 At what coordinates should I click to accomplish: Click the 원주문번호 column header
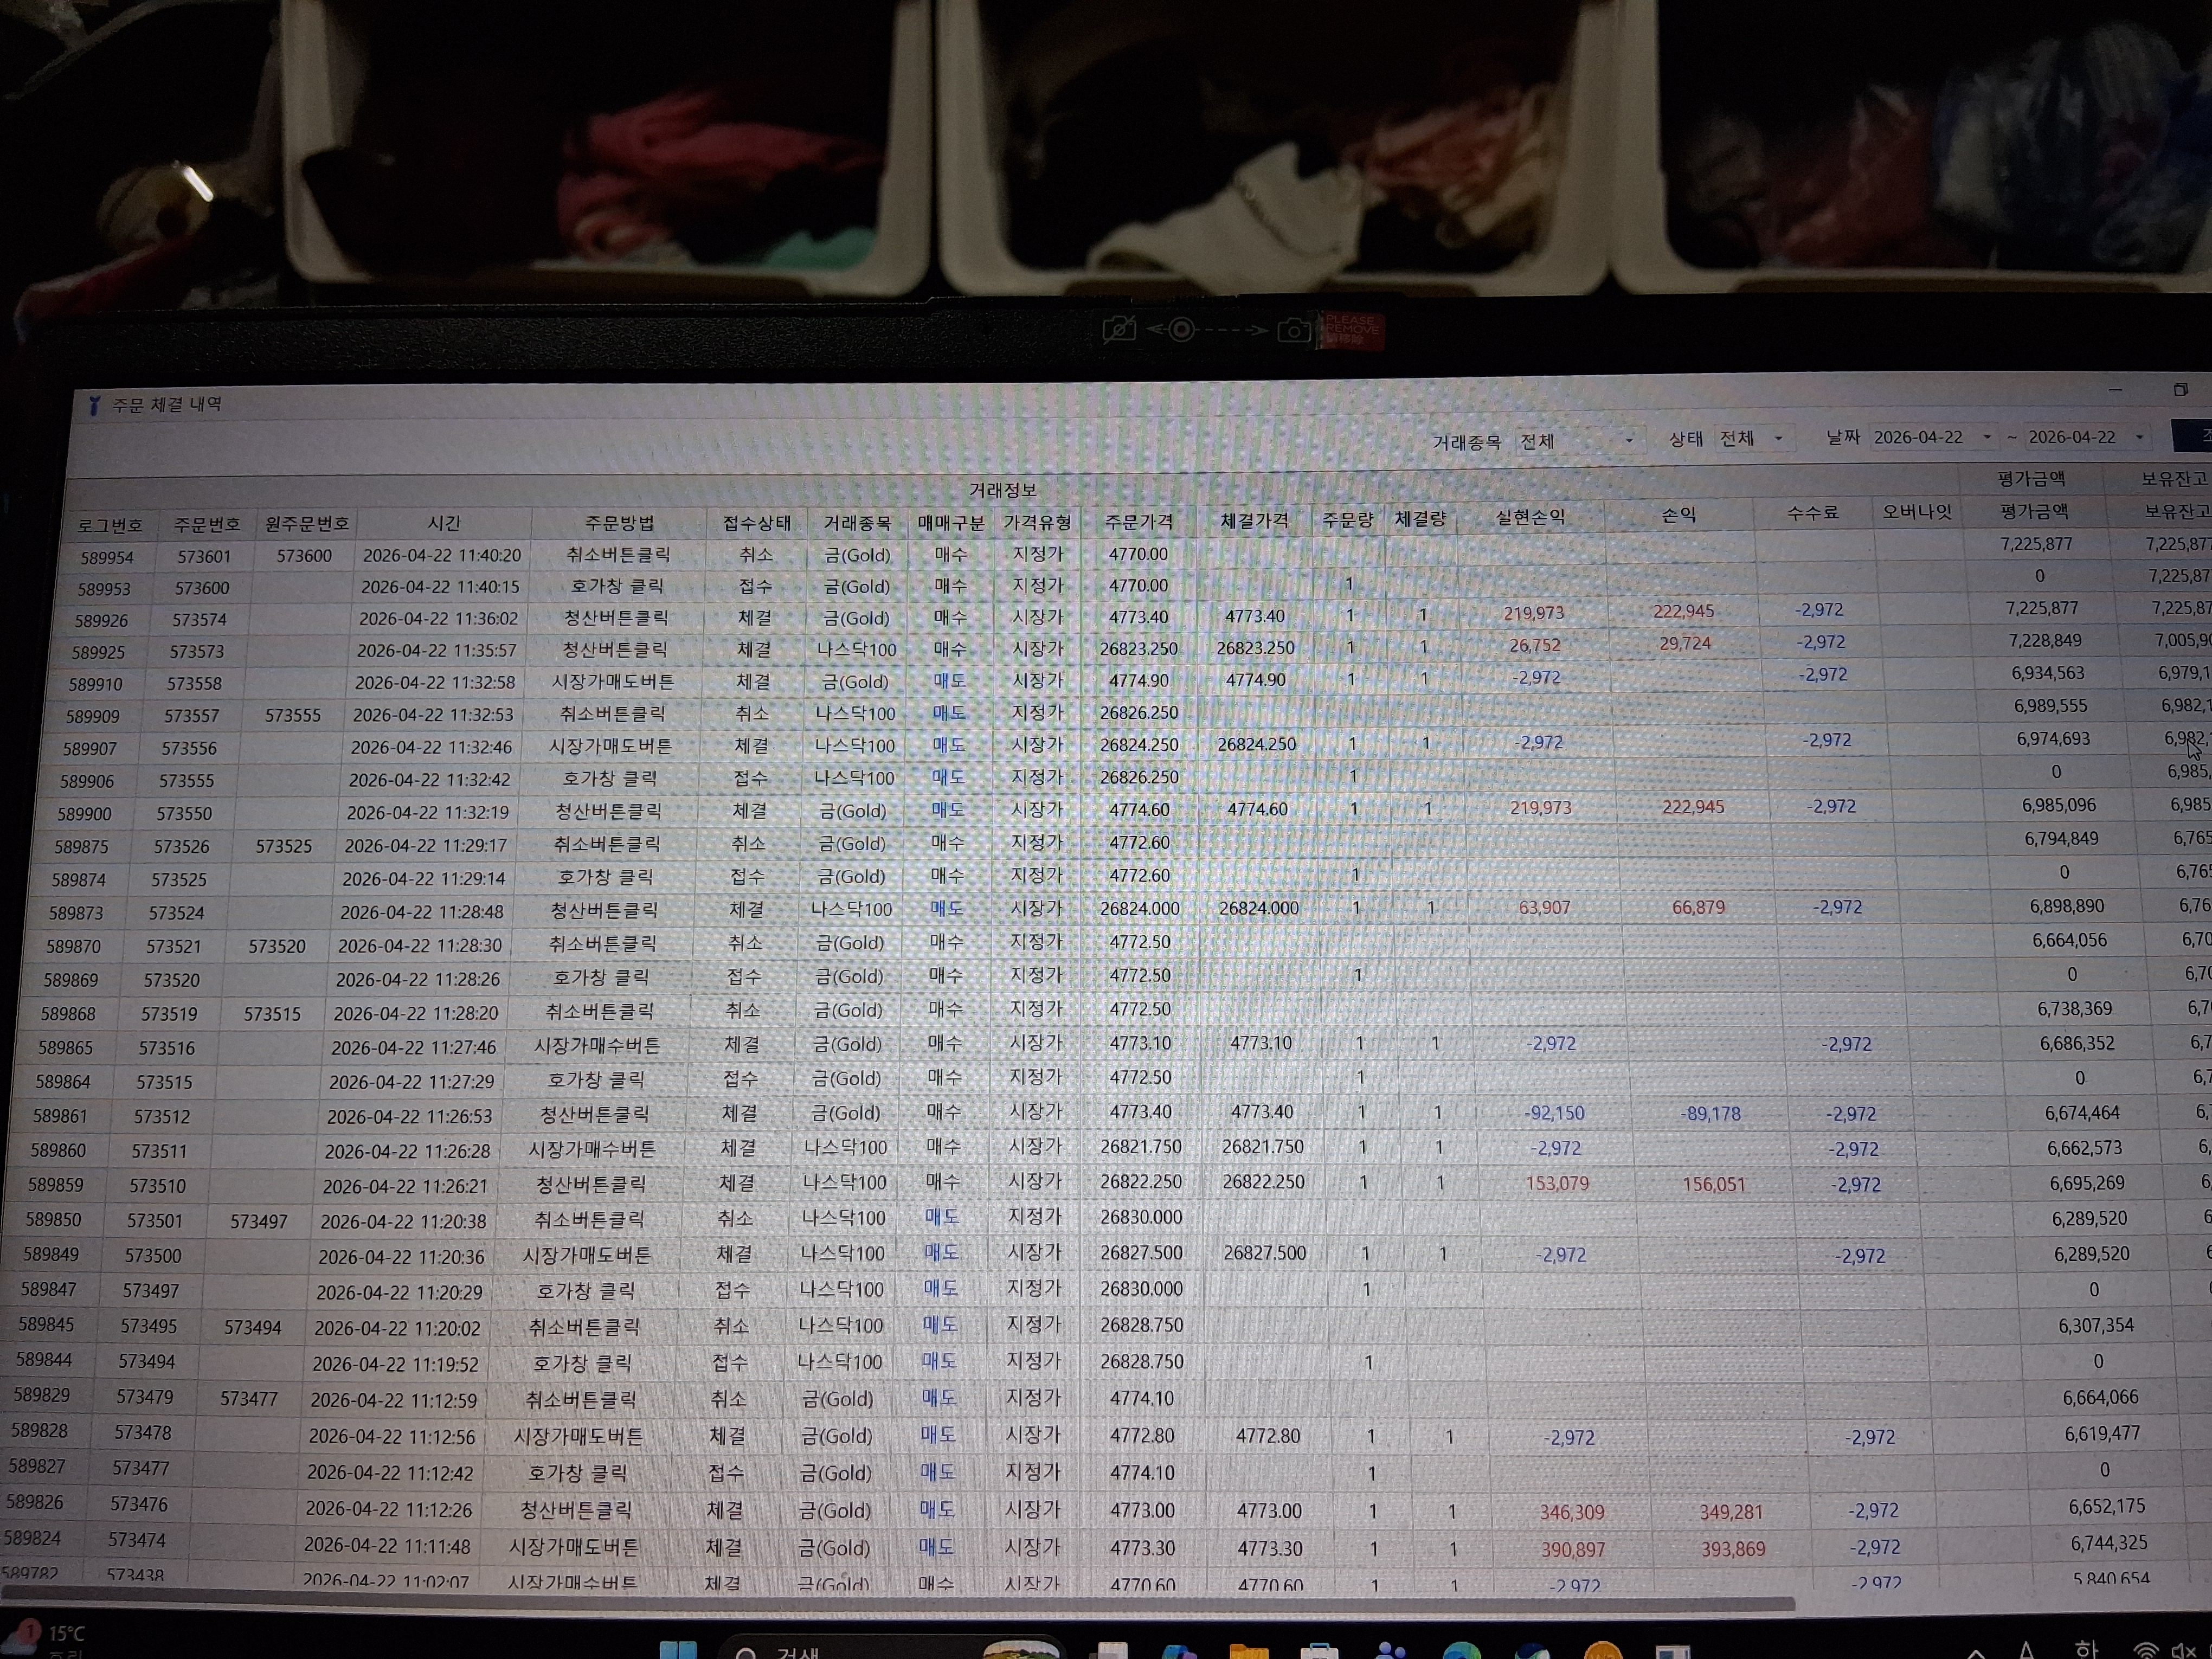307,523
